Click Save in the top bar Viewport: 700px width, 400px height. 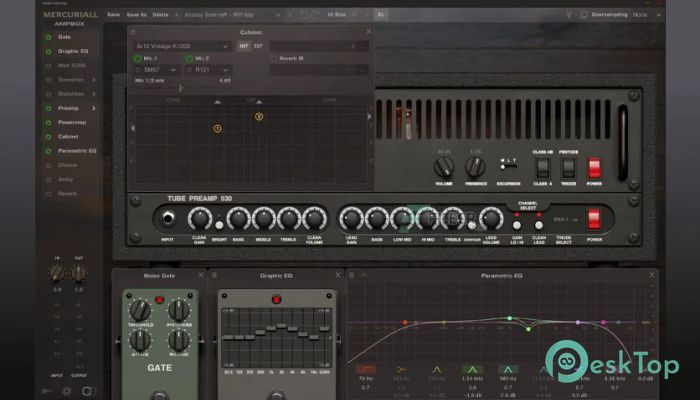tap(113, 15)
